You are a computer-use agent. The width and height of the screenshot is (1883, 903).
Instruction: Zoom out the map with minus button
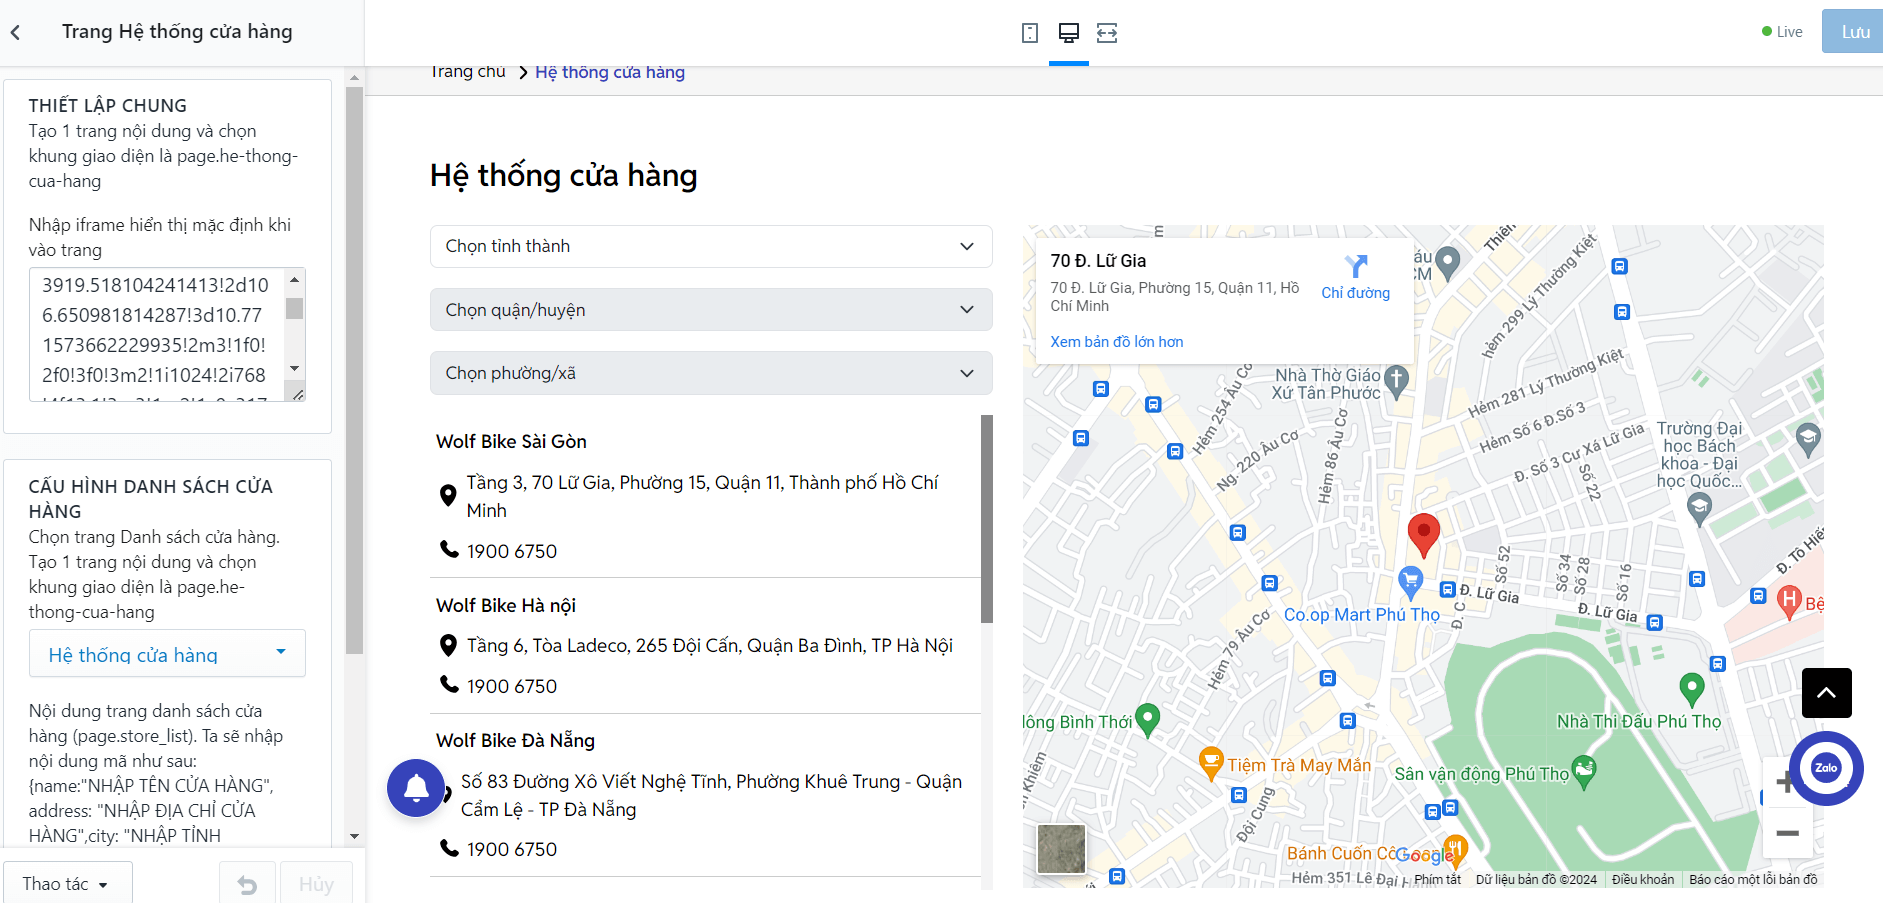(1787, 833)
